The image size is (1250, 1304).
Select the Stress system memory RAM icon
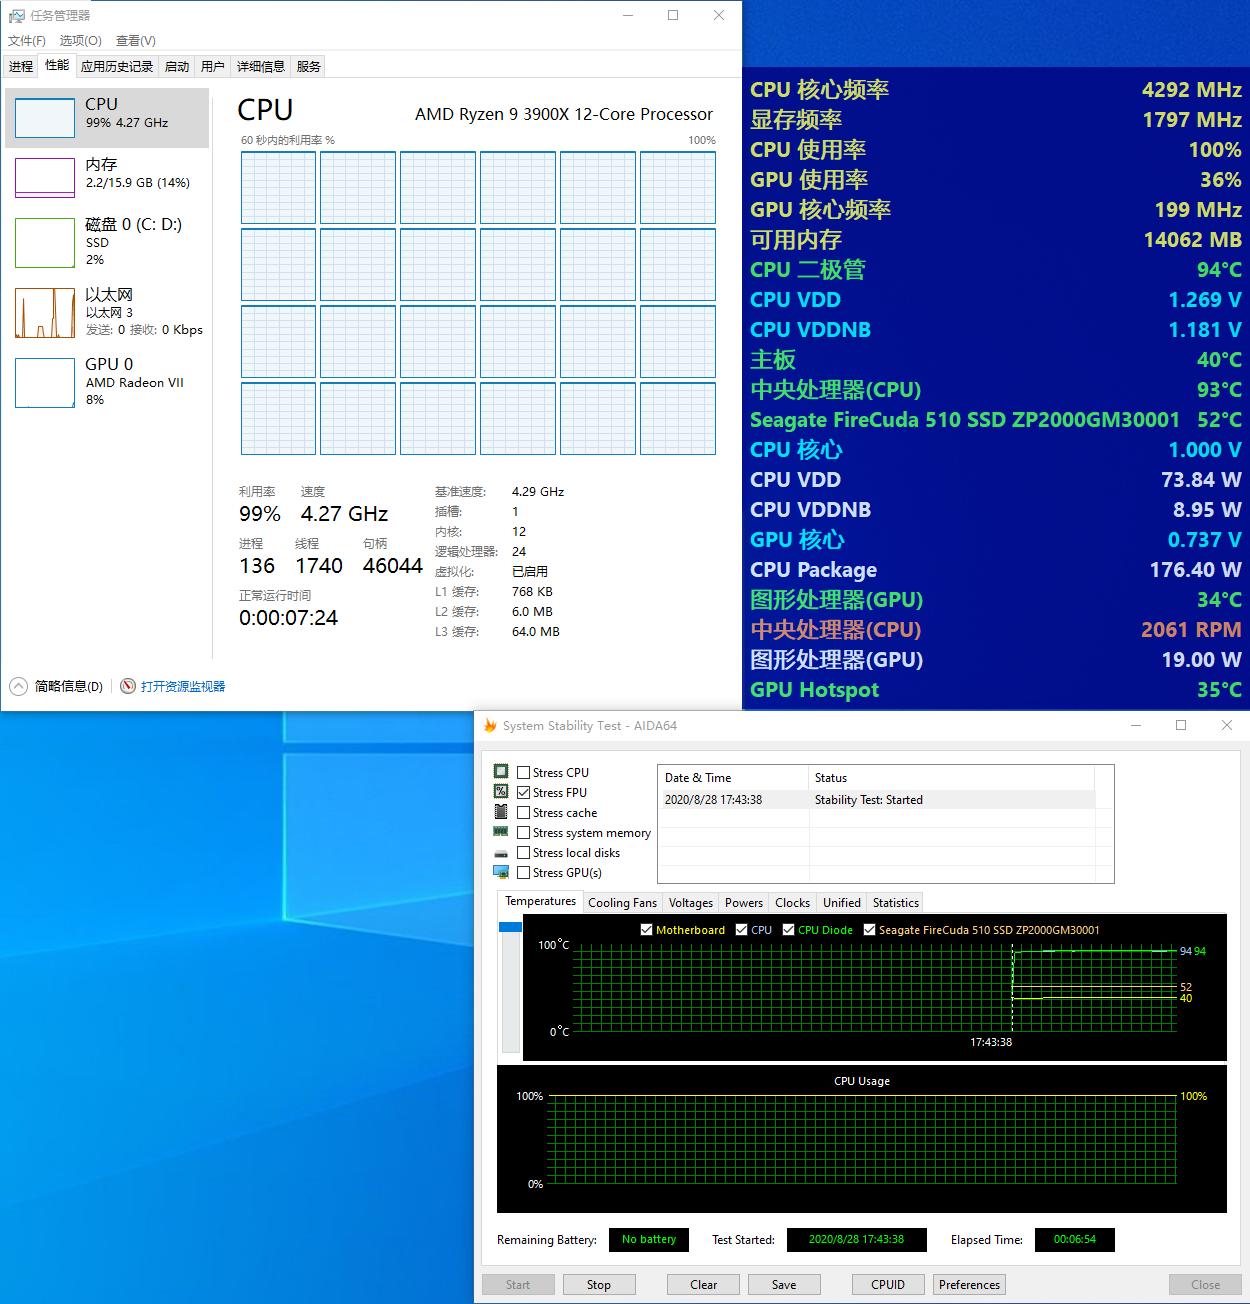(x=502, y=832)
